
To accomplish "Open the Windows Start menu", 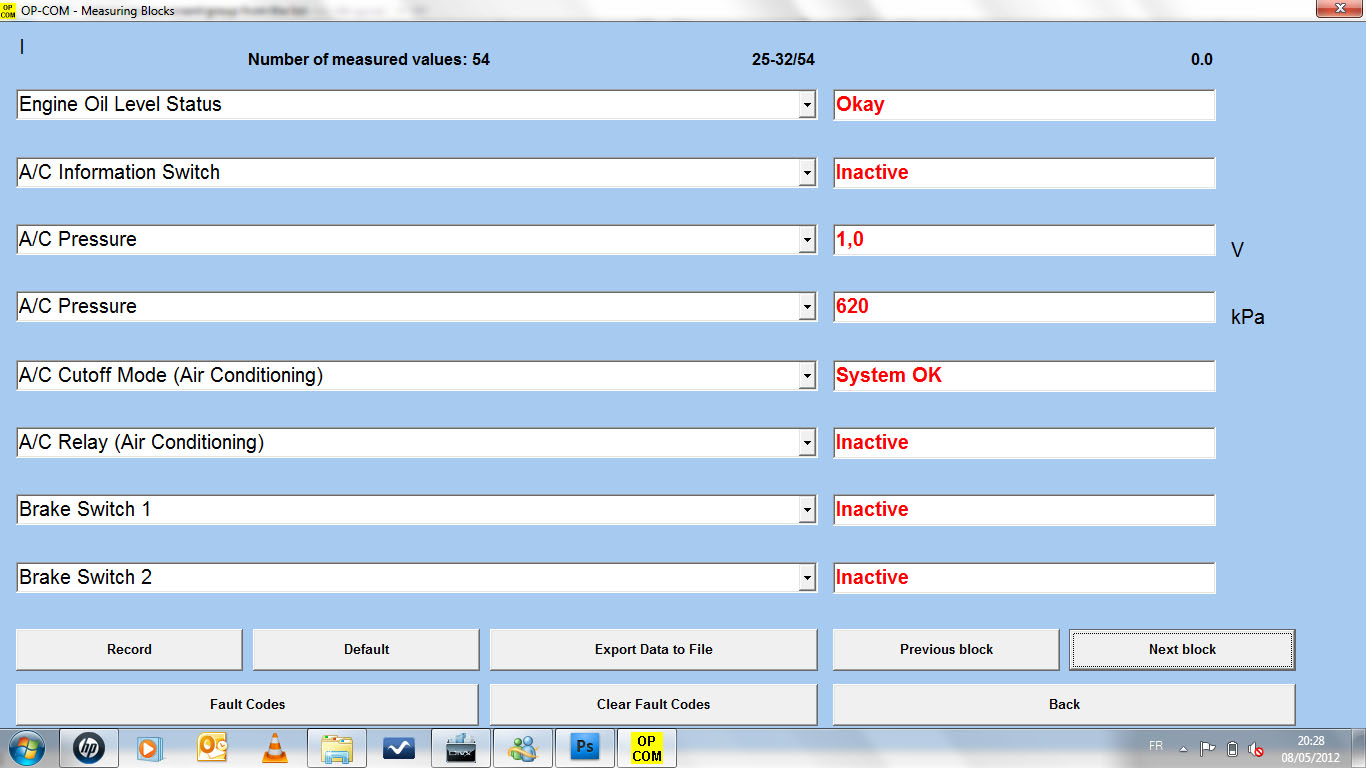I will pyautogui.click(x=27, y=748).
